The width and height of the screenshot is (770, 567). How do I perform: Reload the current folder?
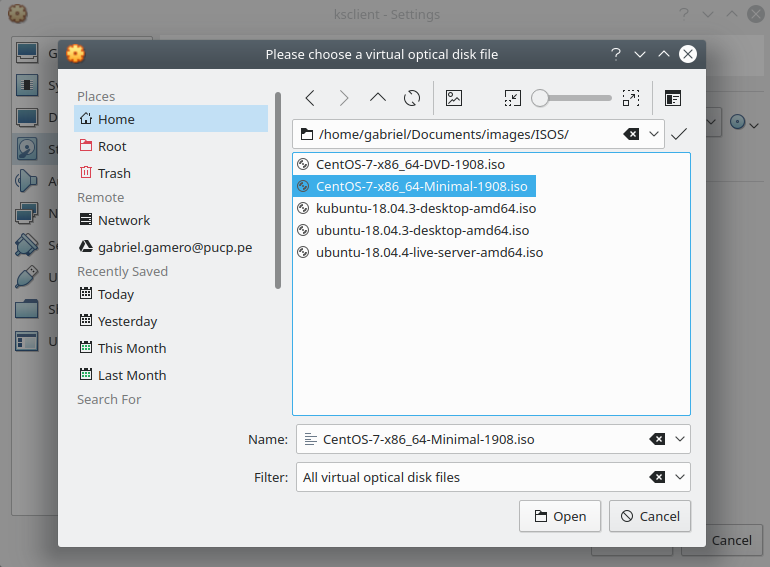coord(412,98)
